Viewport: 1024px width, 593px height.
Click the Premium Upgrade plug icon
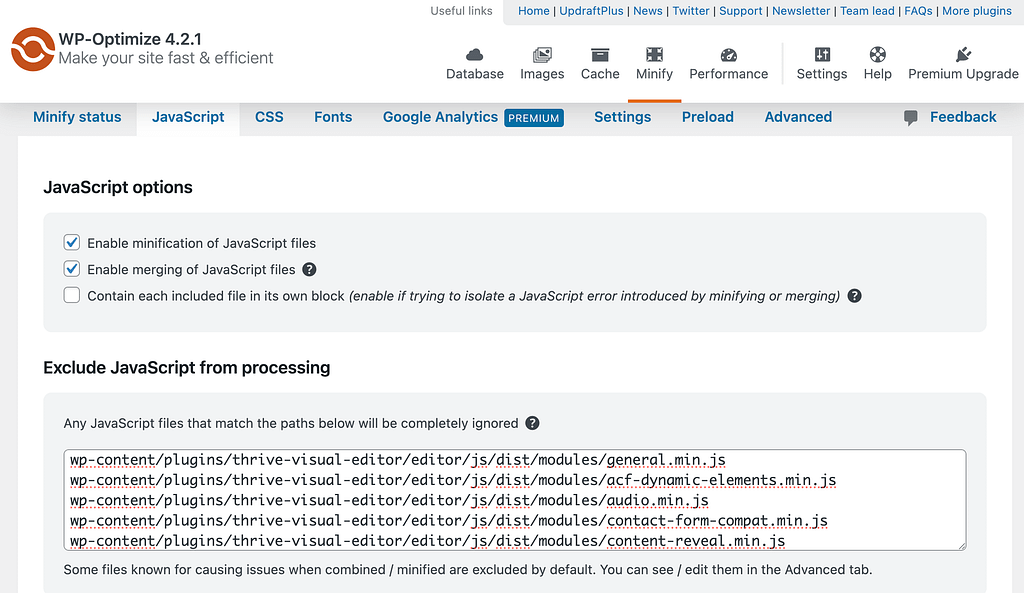963,54
